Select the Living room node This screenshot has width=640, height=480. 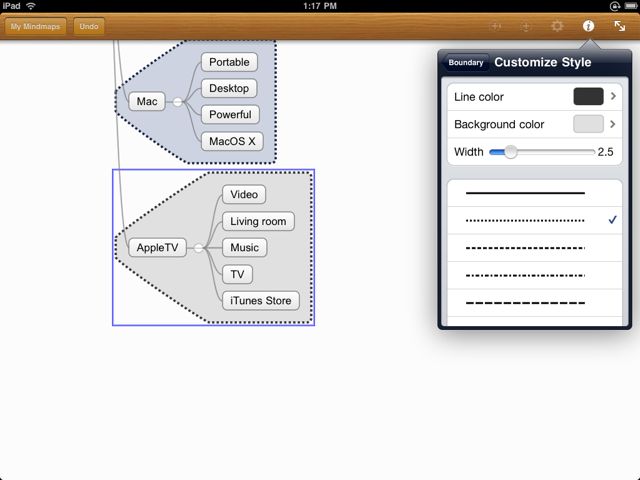[258, 221]
